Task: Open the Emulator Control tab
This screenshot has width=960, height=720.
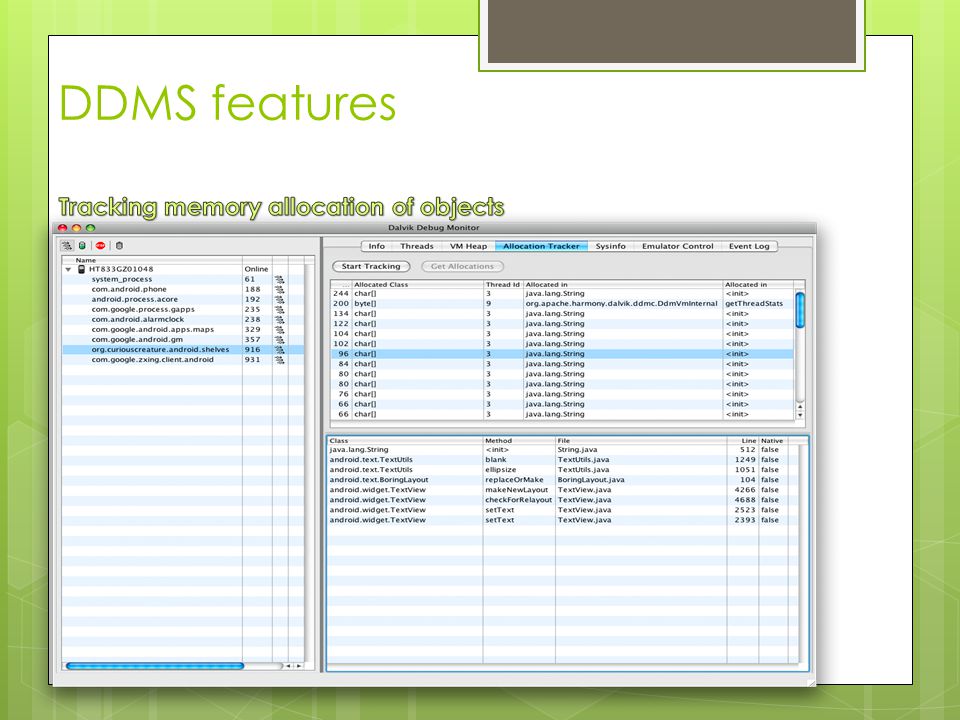Action: coord(678,246)
